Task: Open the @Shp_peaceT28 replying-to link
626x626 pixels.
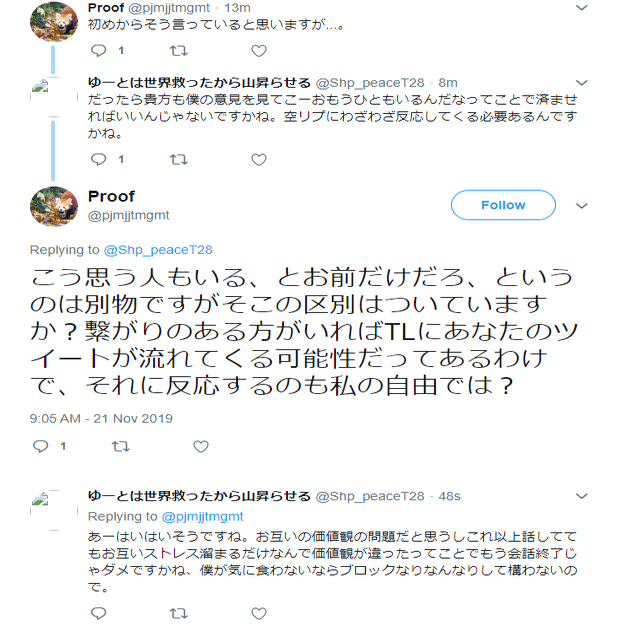Action: [x=158, y=250]
